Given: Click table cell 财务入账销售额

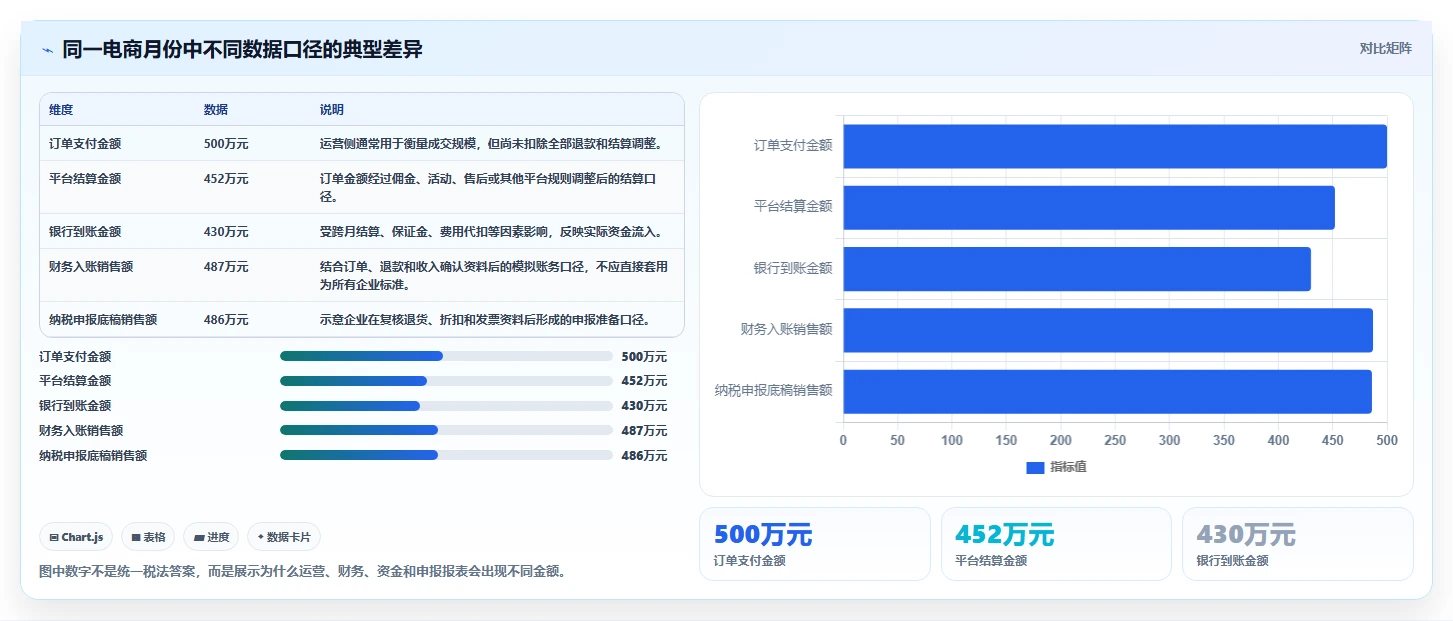Looking at the screenshot, I should coord(91,267).
